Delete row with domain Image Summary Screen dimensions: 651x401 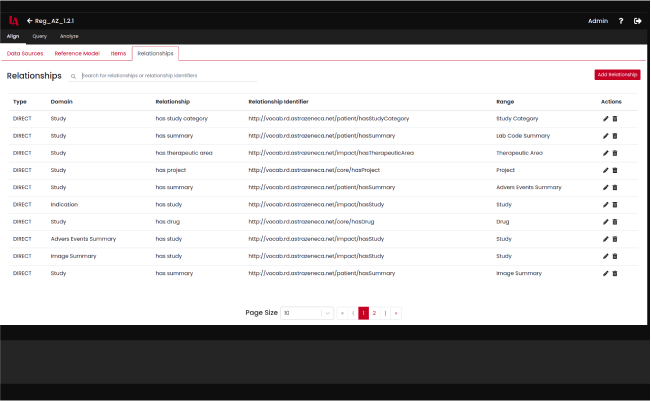[615, 257]
